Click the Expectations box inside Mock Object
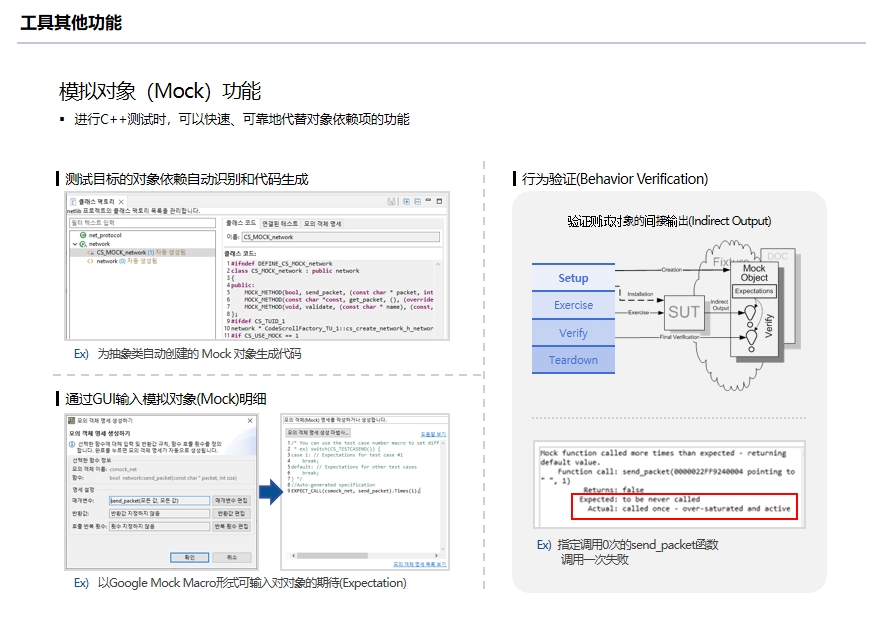The image size is (892, 630). (x=754, y=291)
